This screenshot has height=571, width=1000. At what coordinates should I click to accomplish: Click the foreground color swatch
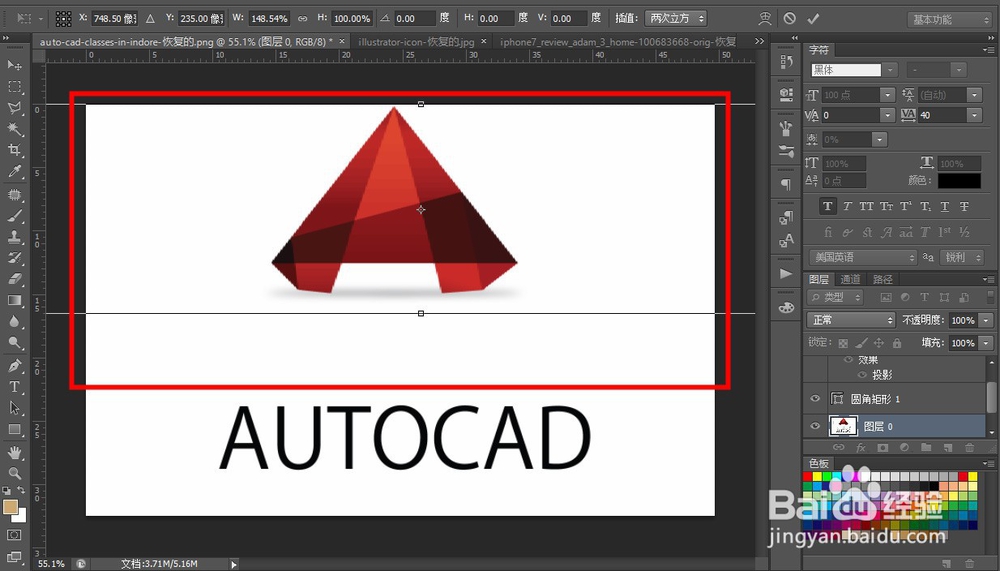[x=10, y=507]
